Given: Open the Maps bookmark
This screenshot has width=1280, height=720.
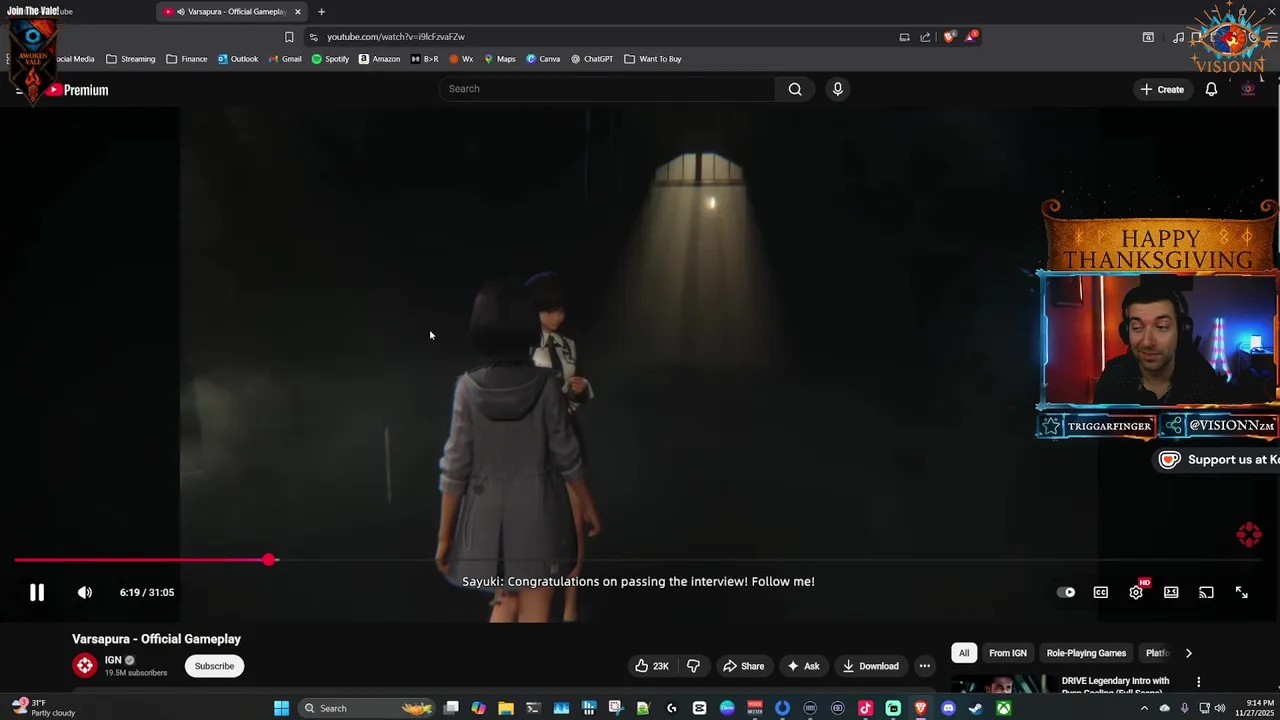Looking at the screenshot, I should pyautogui.click(x=500, y=59).
